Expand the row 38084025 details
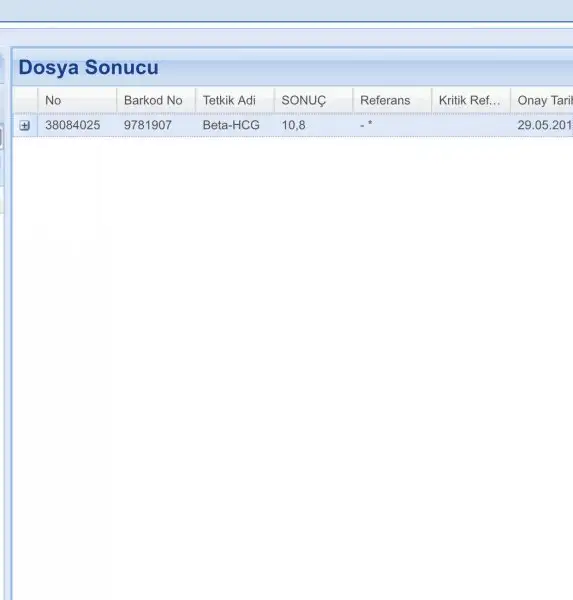The image size is (573, 600). (x=24, y=126)
